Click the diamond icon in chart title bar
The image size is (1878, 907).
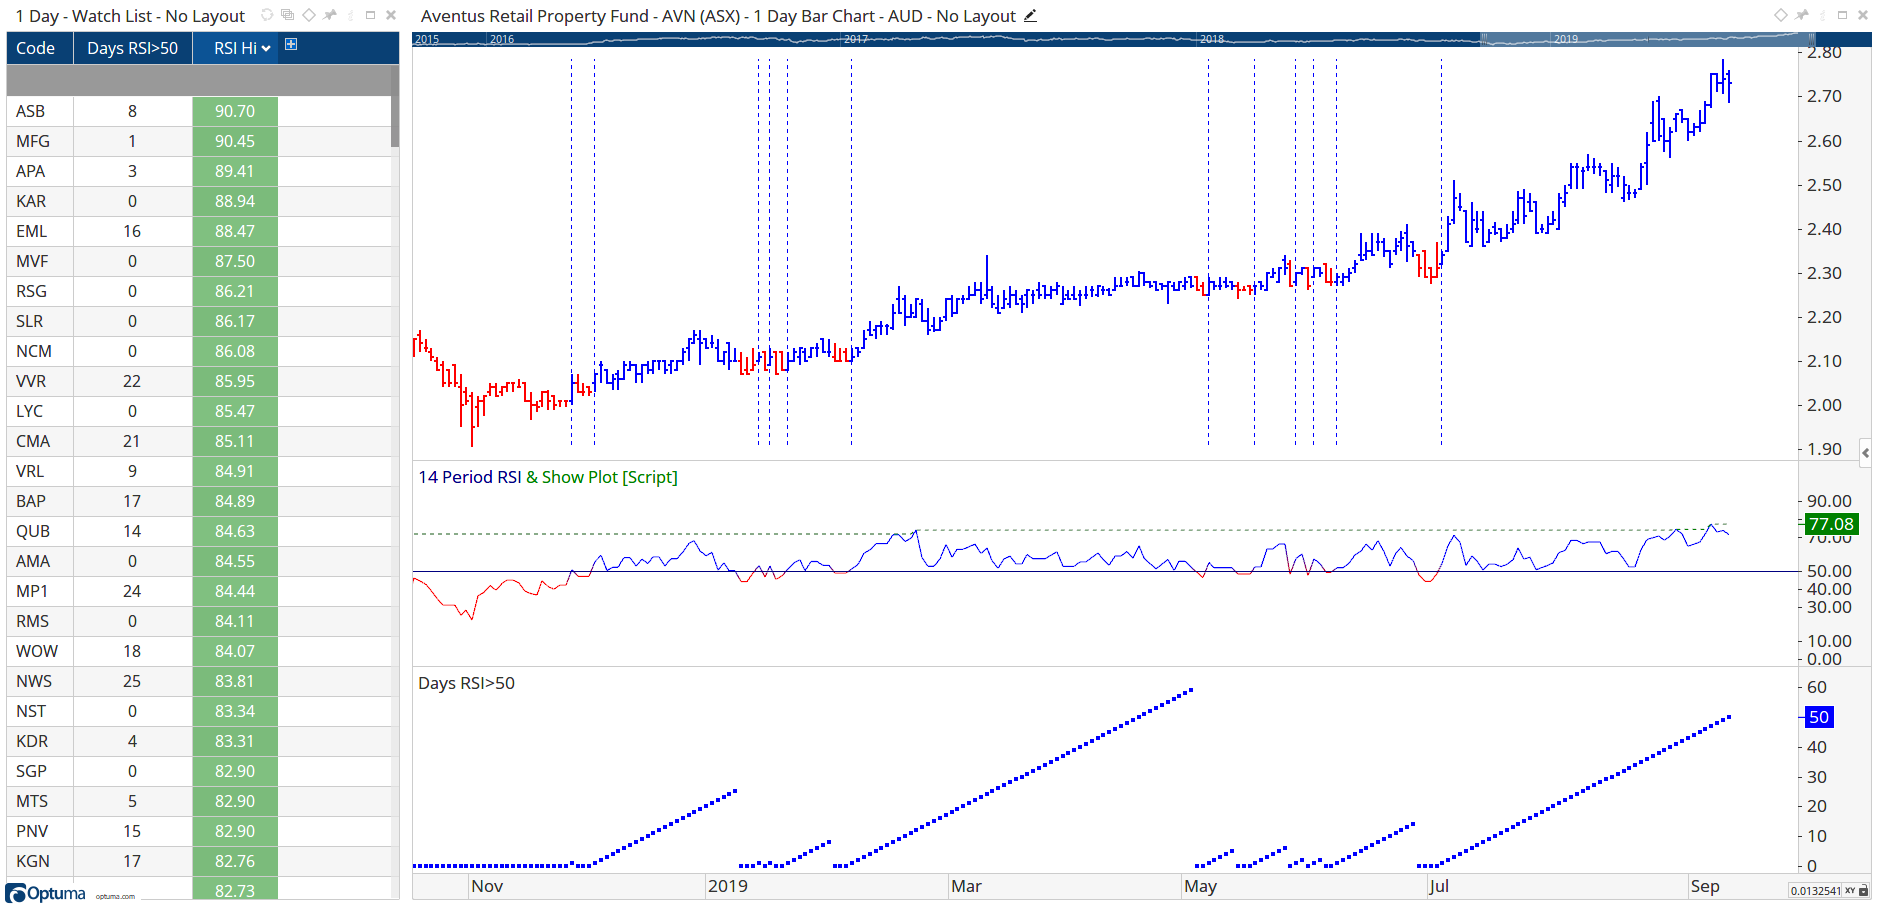point(1781,15)
